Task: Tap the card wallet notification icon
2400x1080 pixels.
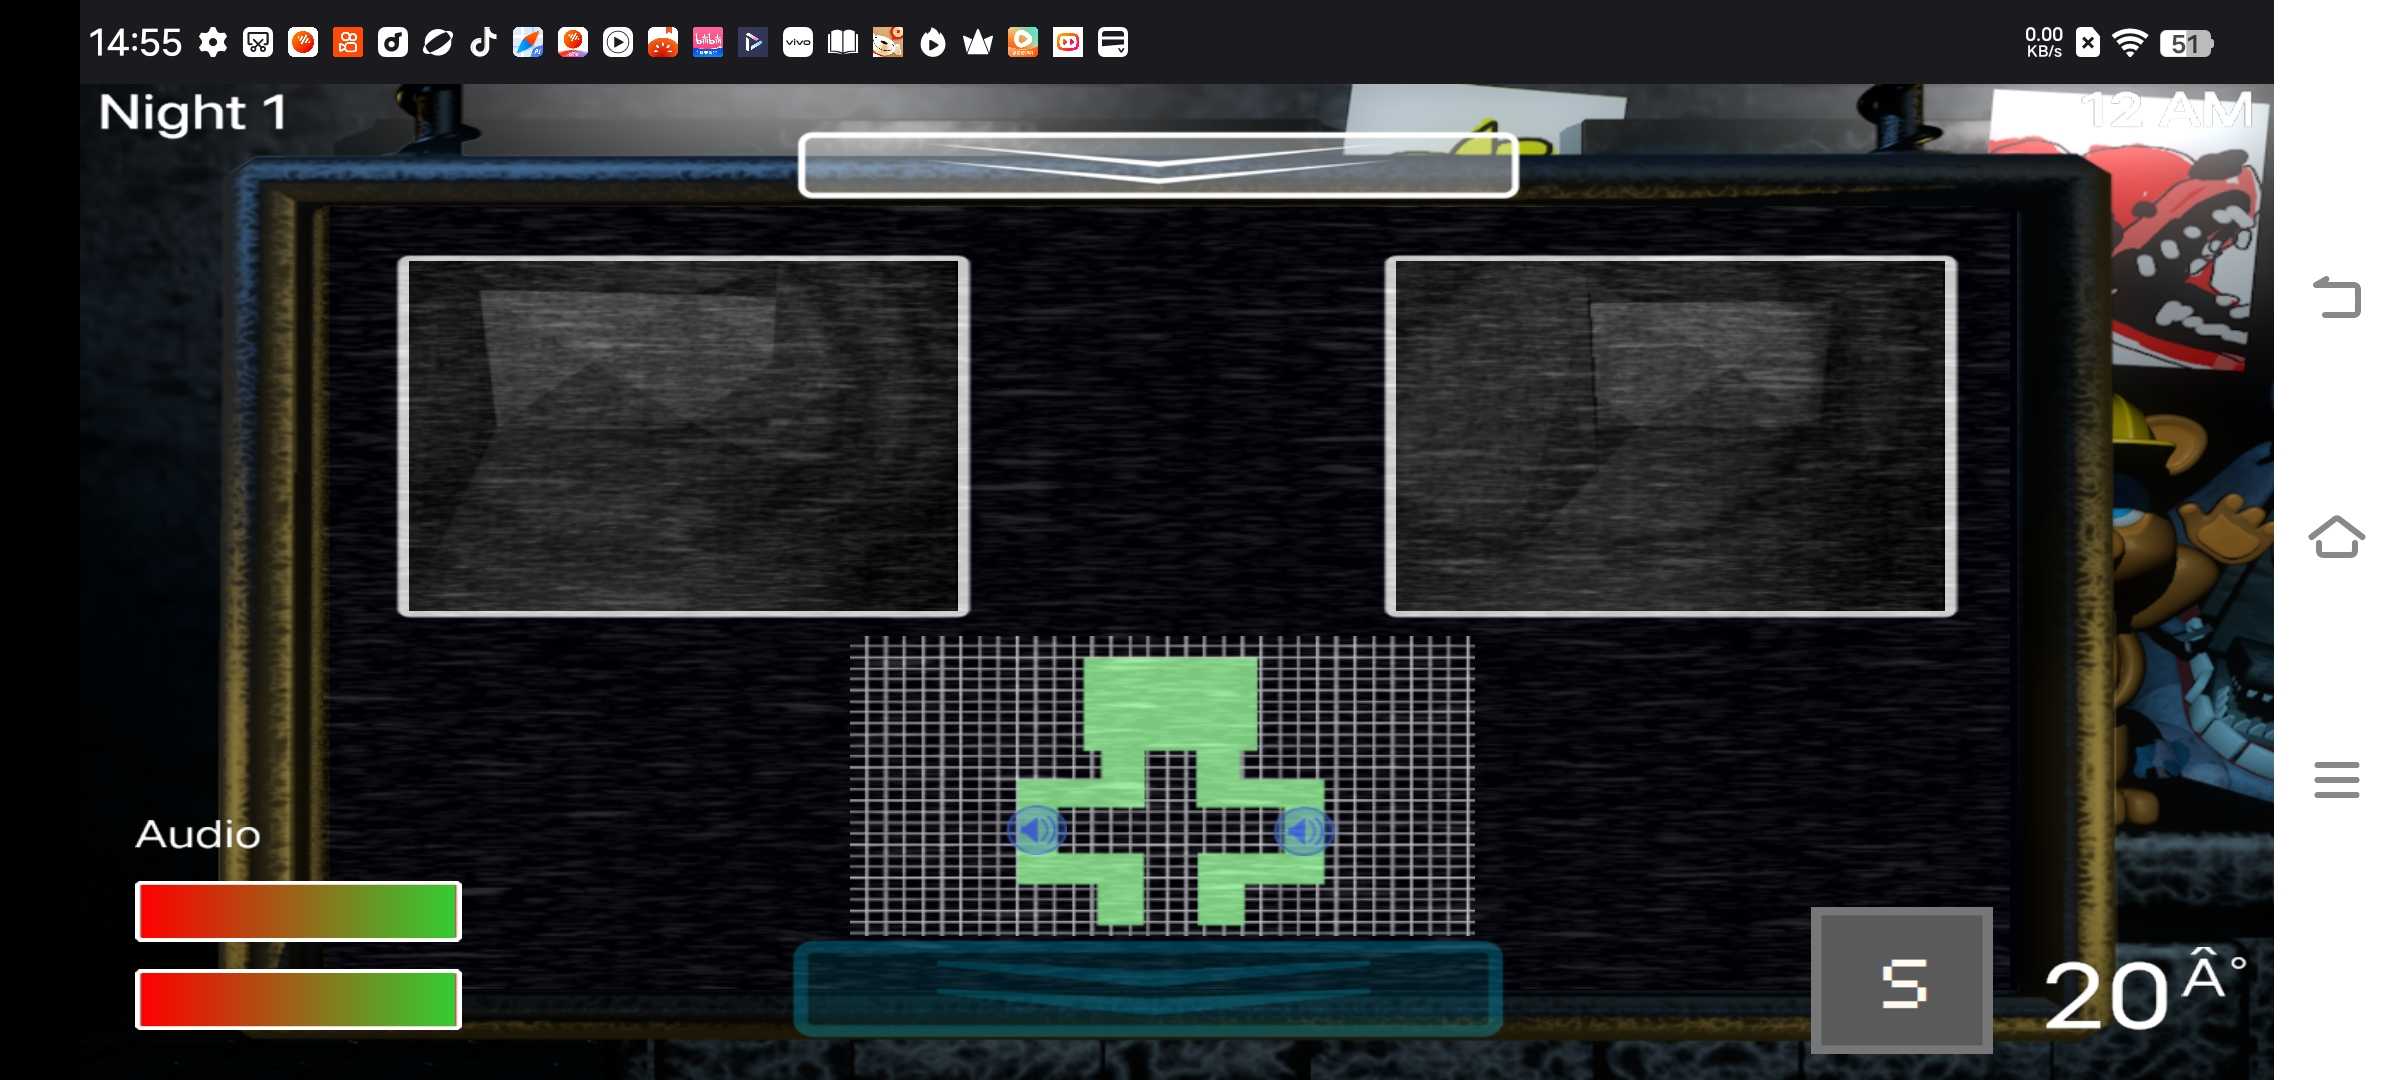Action: pyautogui.click(x=1113, y=42)
